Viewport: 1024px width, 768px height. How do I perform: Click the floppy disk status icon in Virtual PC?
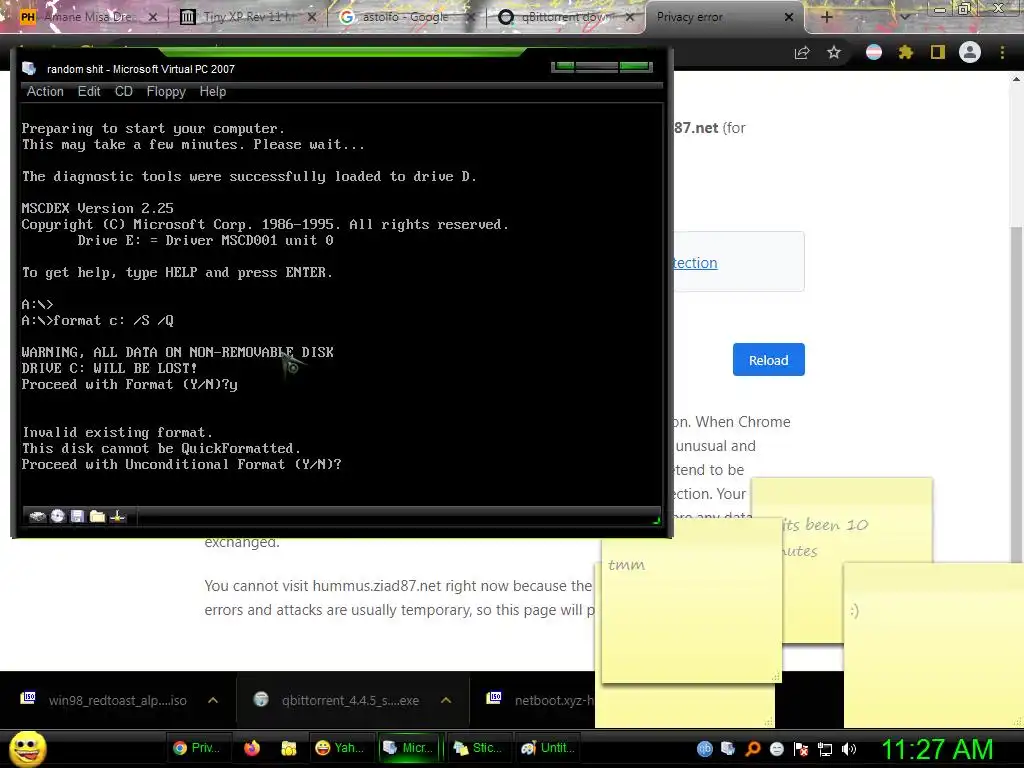tap(77, 517)
